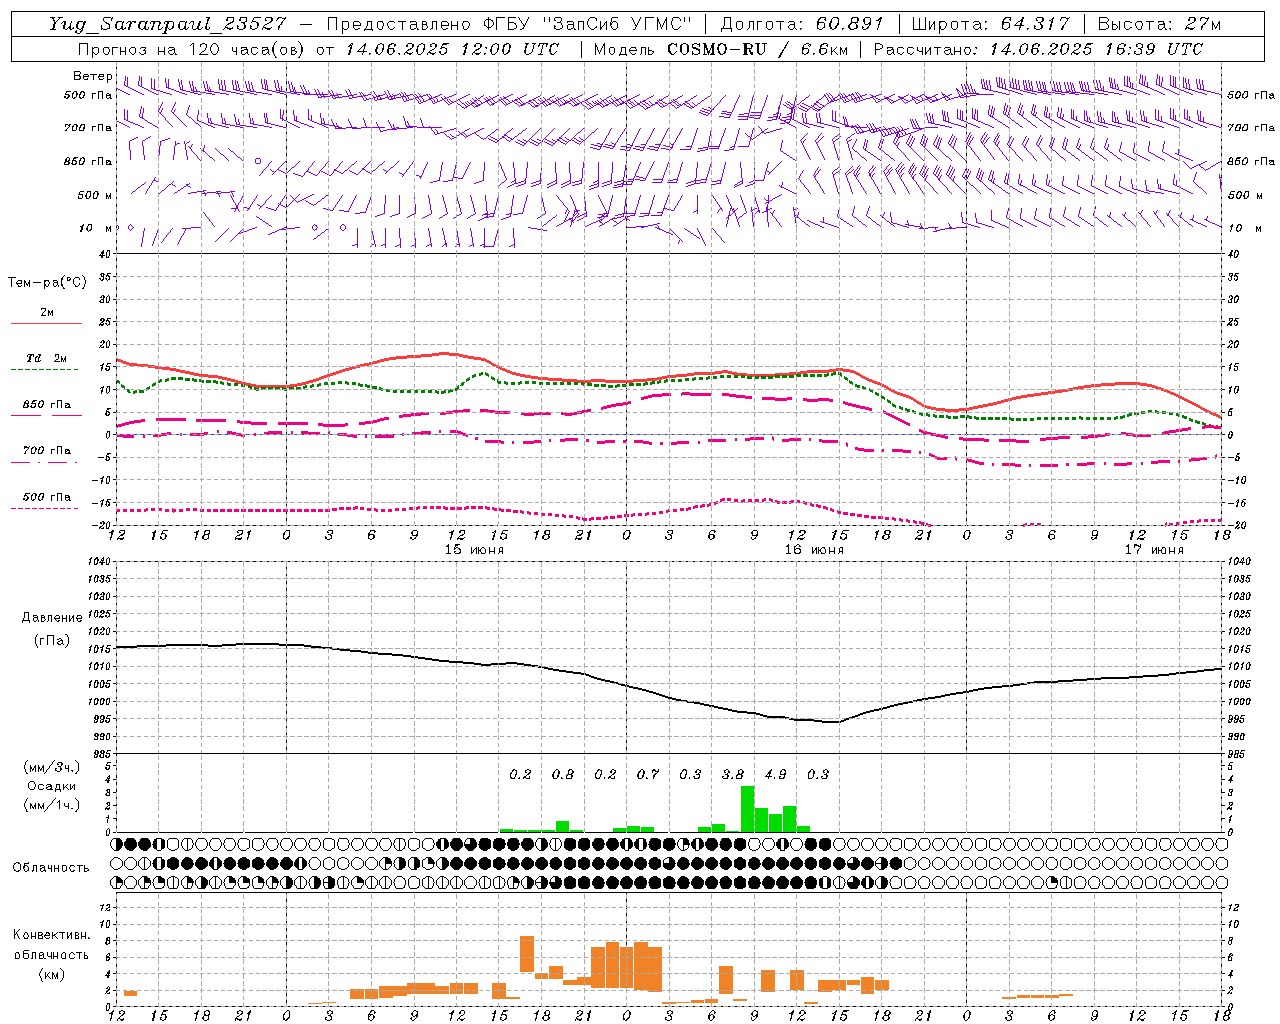Select the 'Широта: 64.317' header value
Image resolution: width=1280 pixels, height=1024 pixels.
990,24
